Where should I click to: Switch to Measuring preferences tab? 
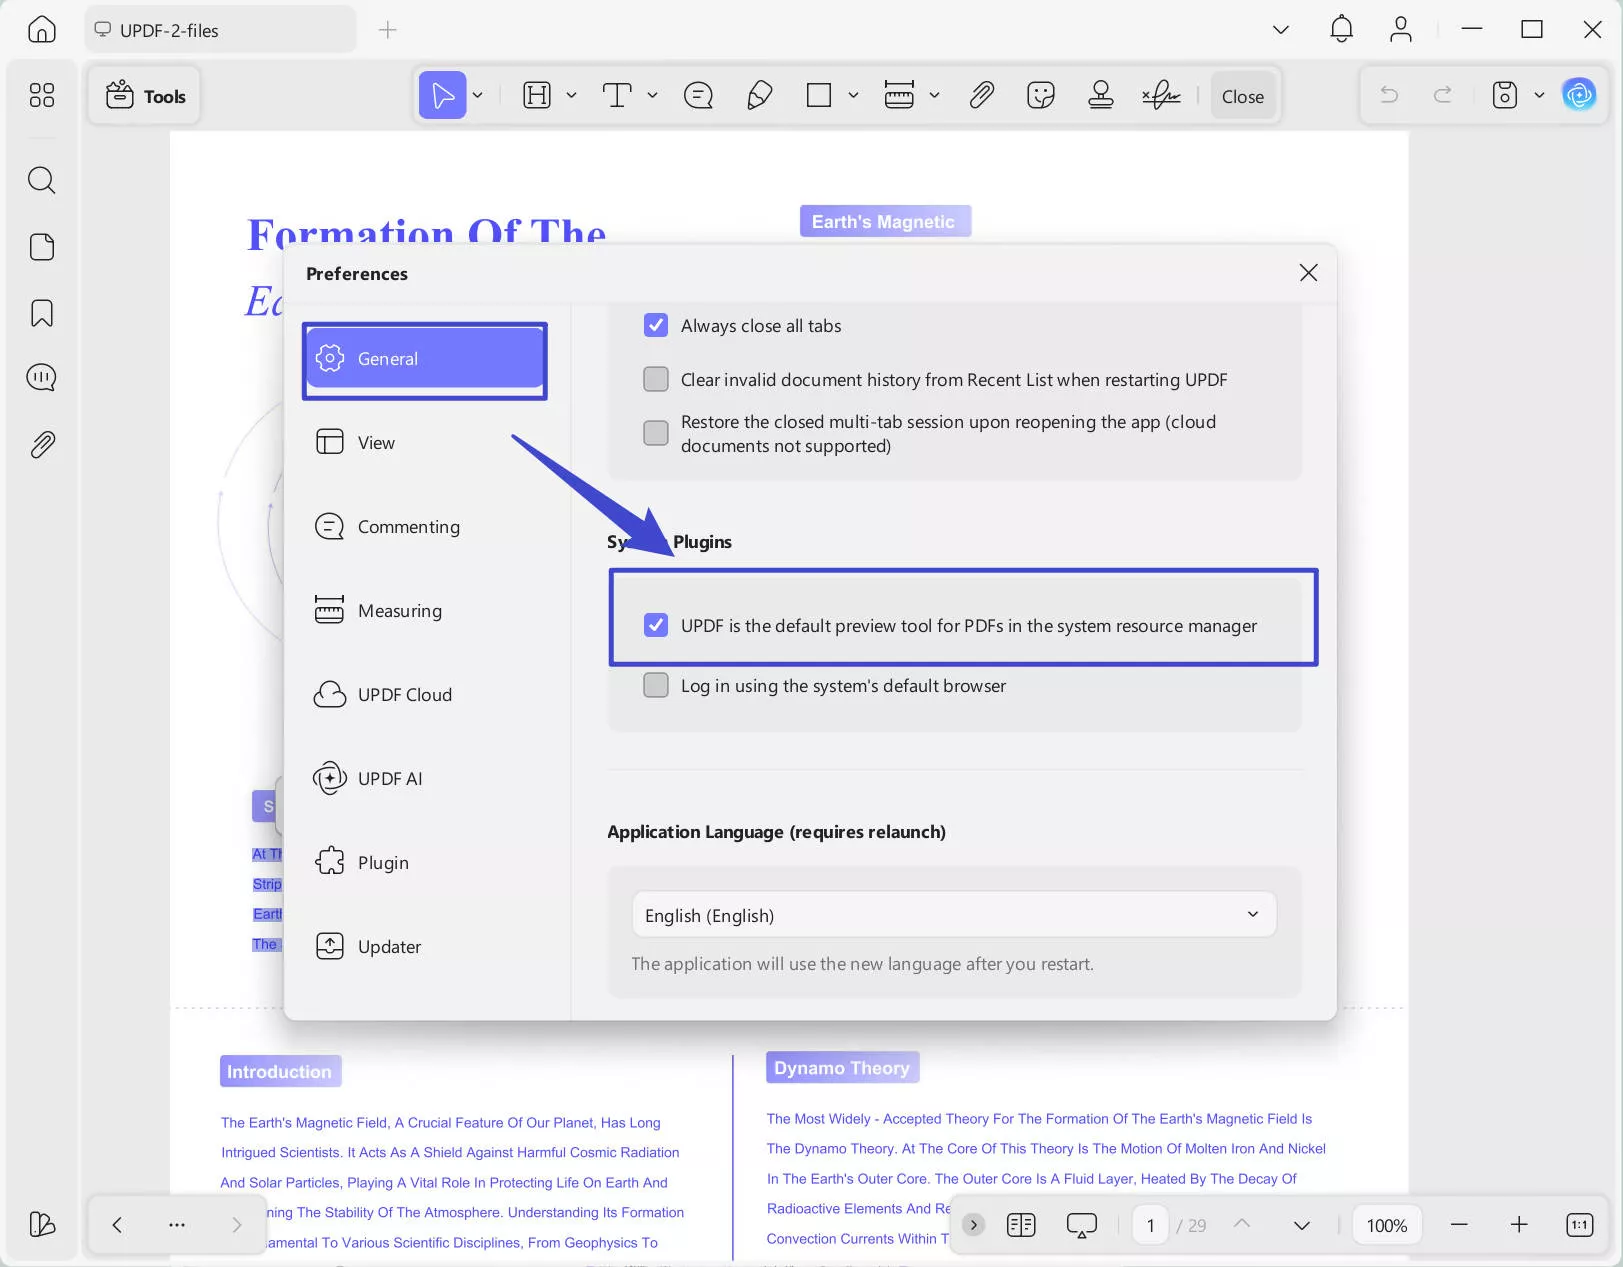click(x=425, y=610)
